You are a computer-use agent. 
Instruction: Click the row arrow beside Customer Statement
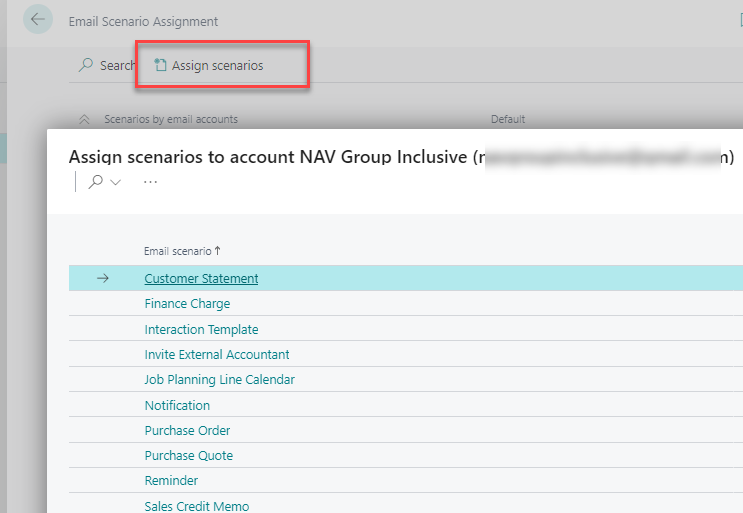pos(102,279)
